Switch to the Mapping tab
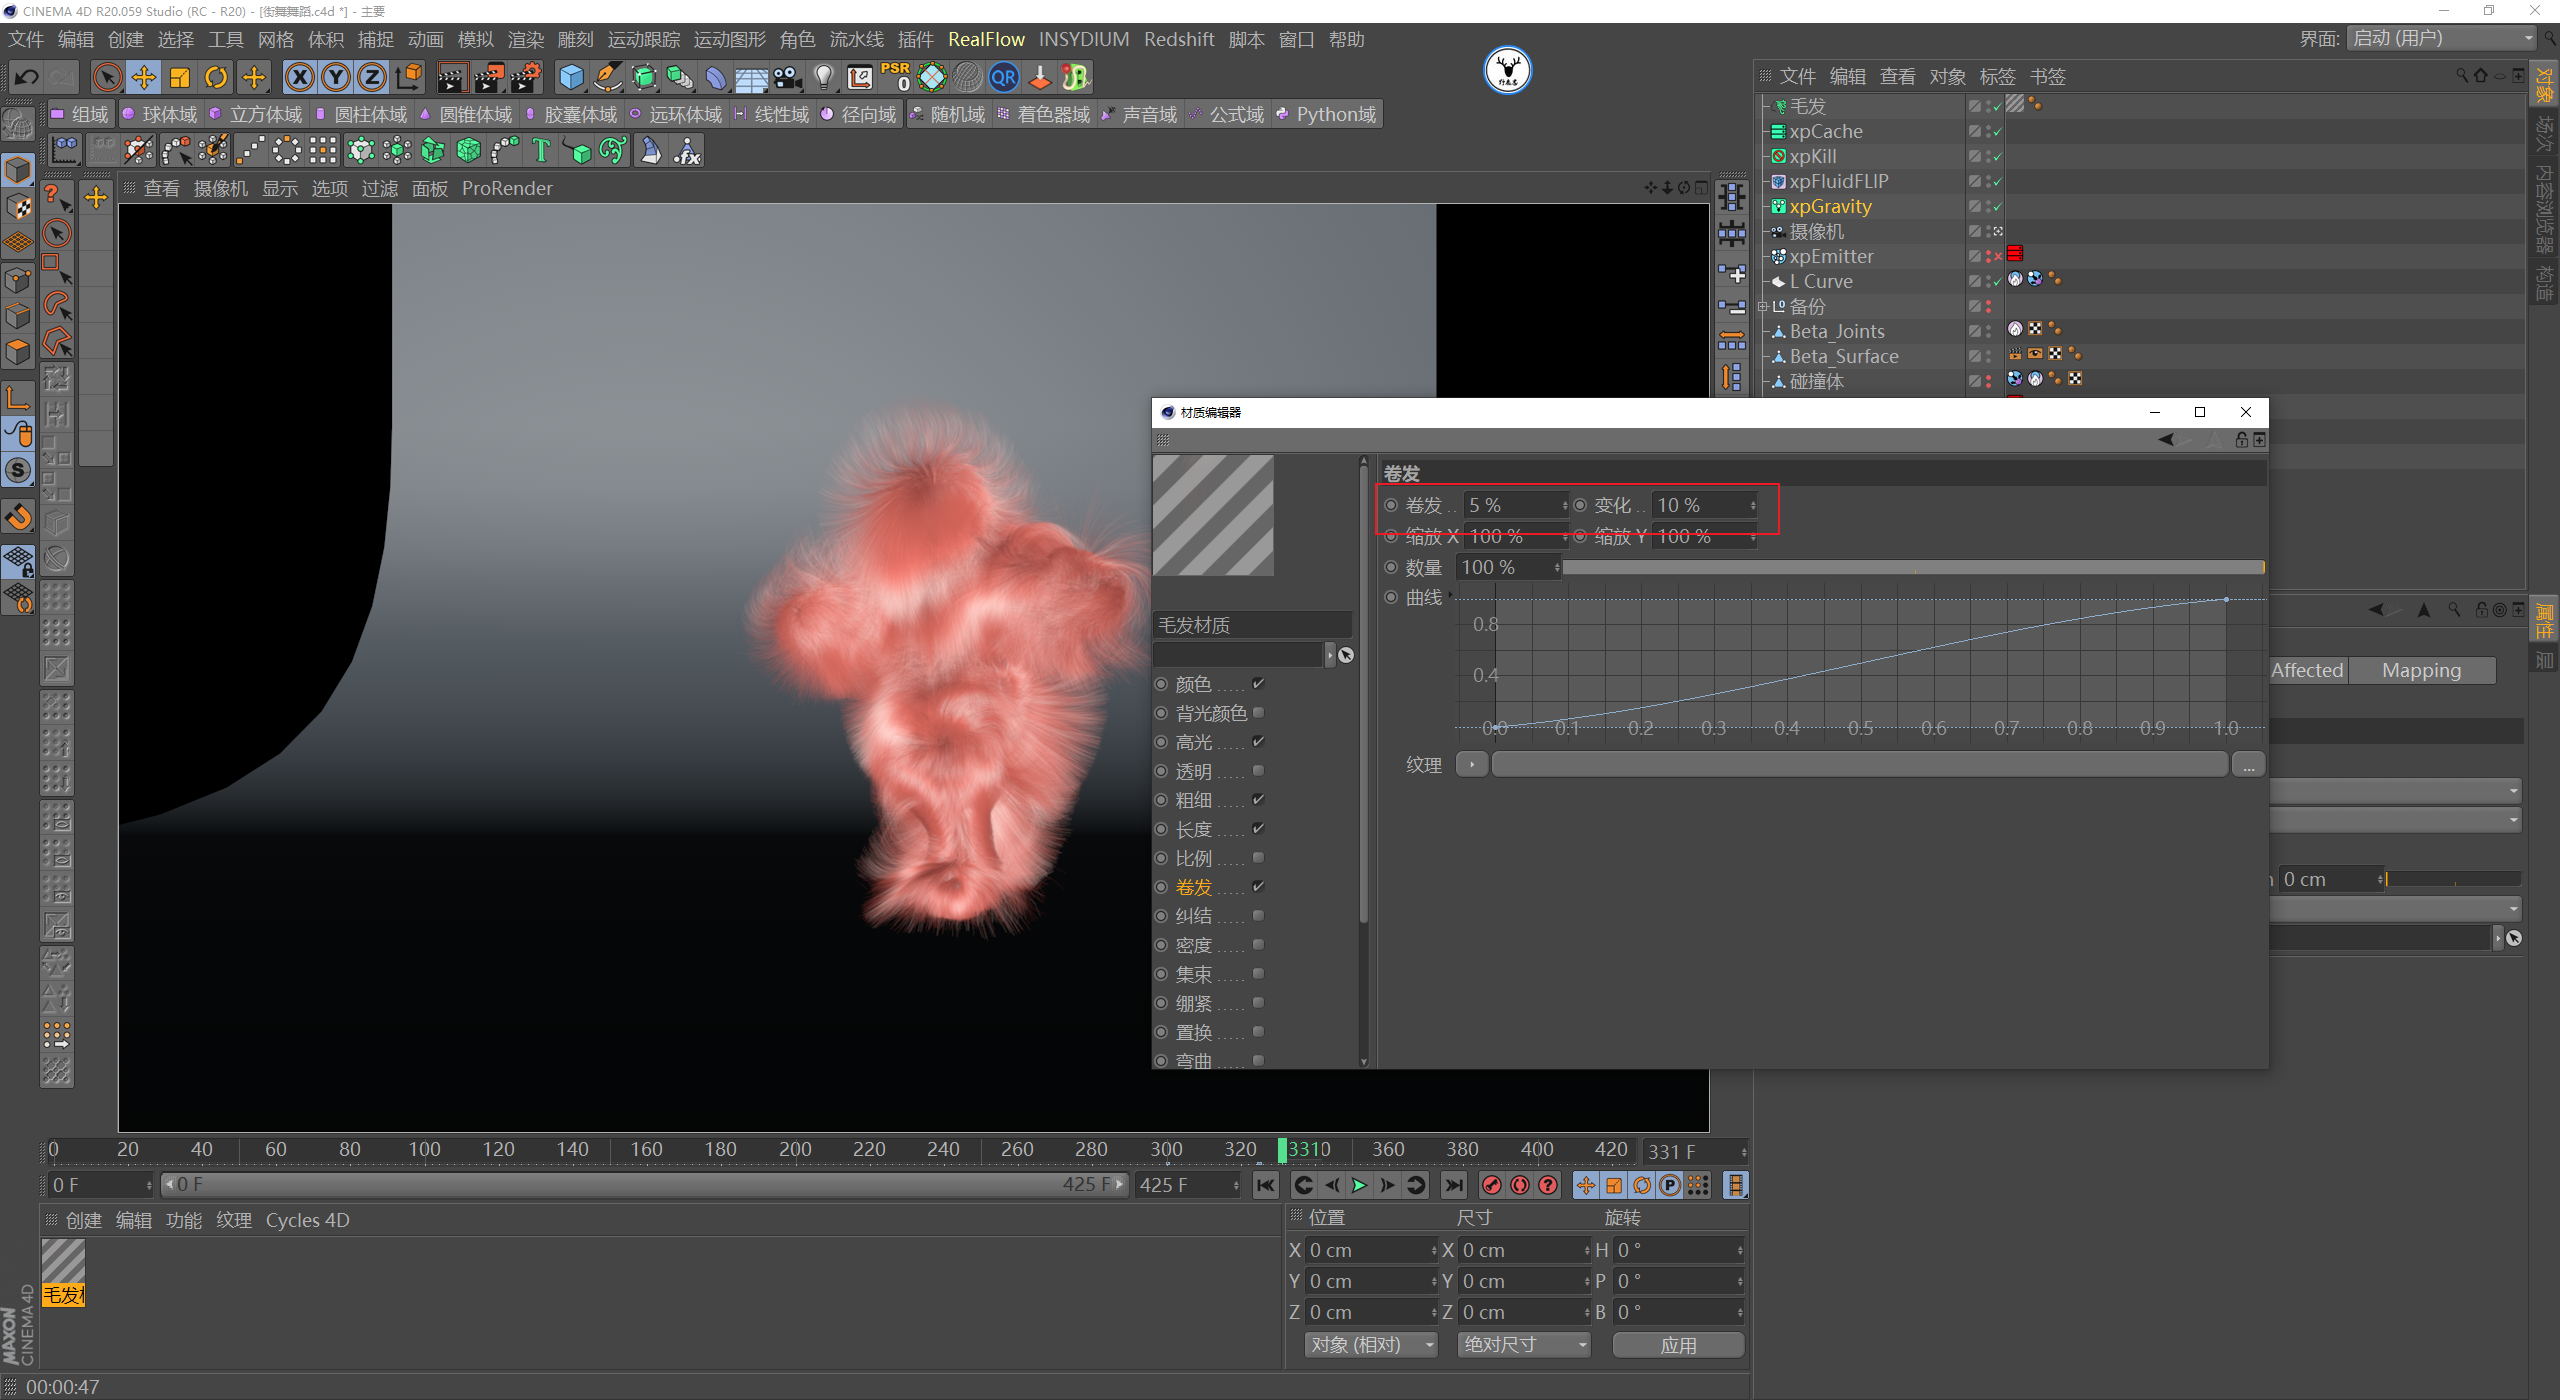This screenshot has width=2560, height=1400. [x=2420, y=670]
